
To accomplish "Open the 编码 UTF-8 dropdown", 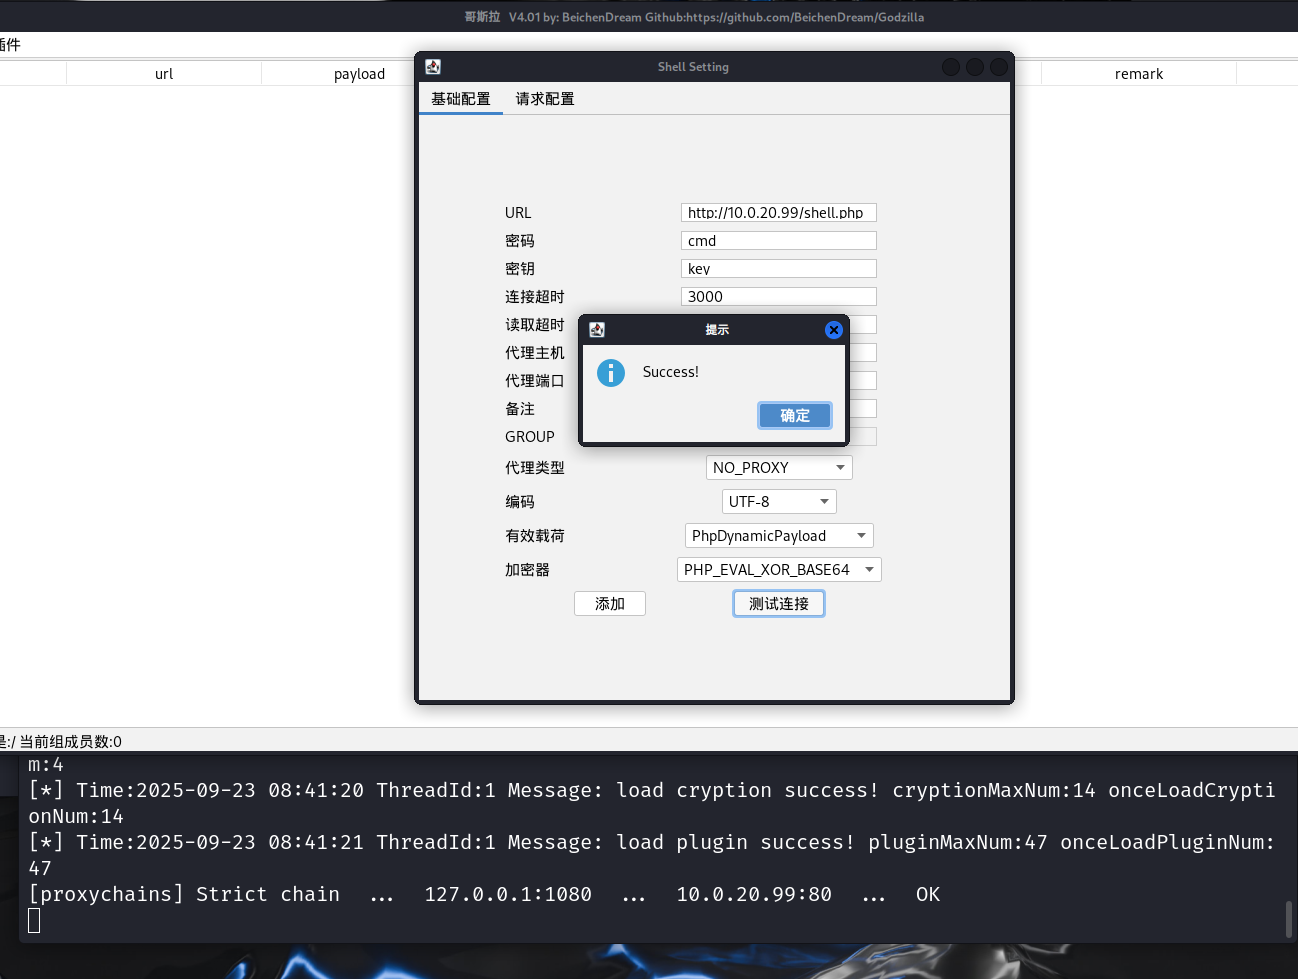I will pyautogui.click(x=779, y=502).
